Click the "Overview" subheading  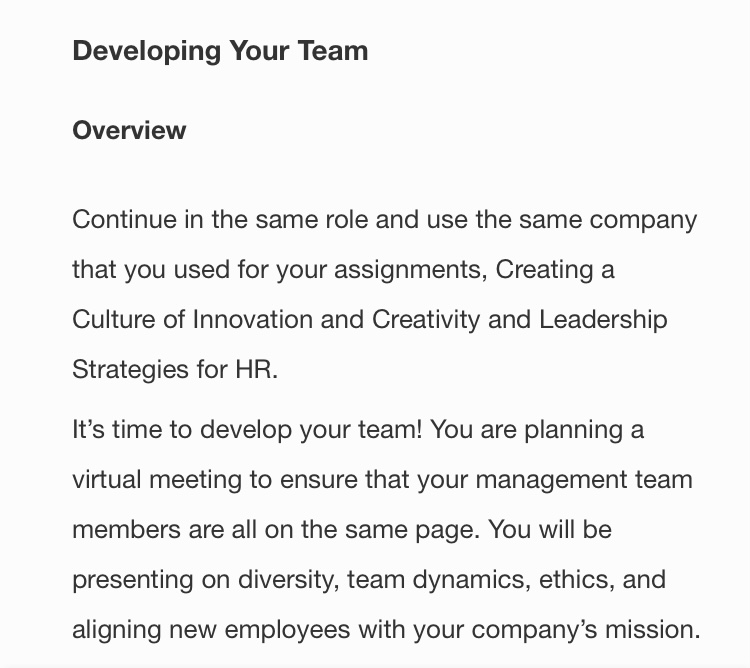129,130
